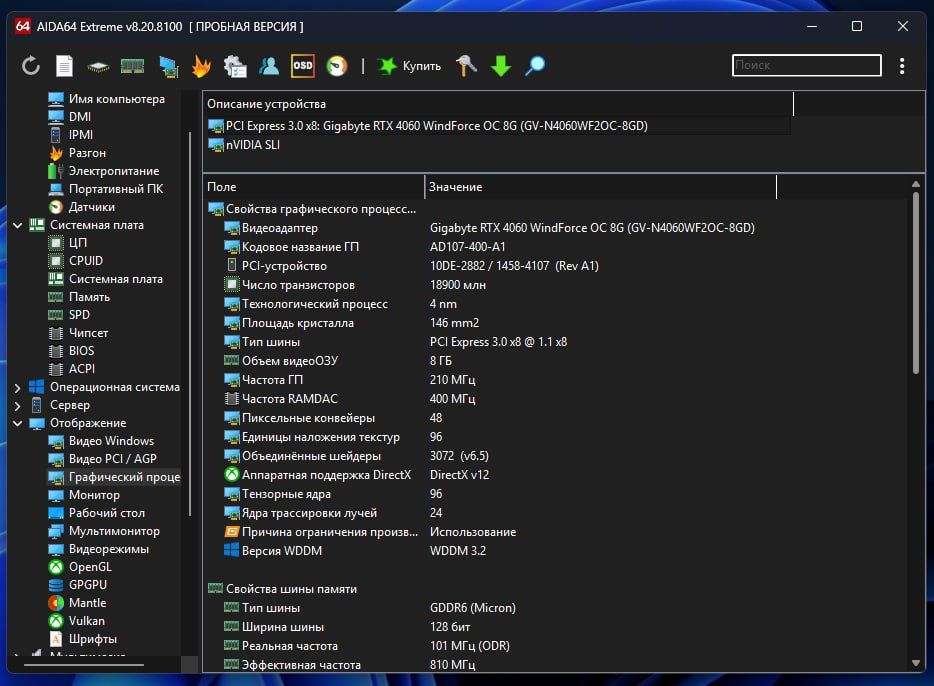Open the OpenGL tree item
This screenshot has width=934, height=686.
coord(80,567)
